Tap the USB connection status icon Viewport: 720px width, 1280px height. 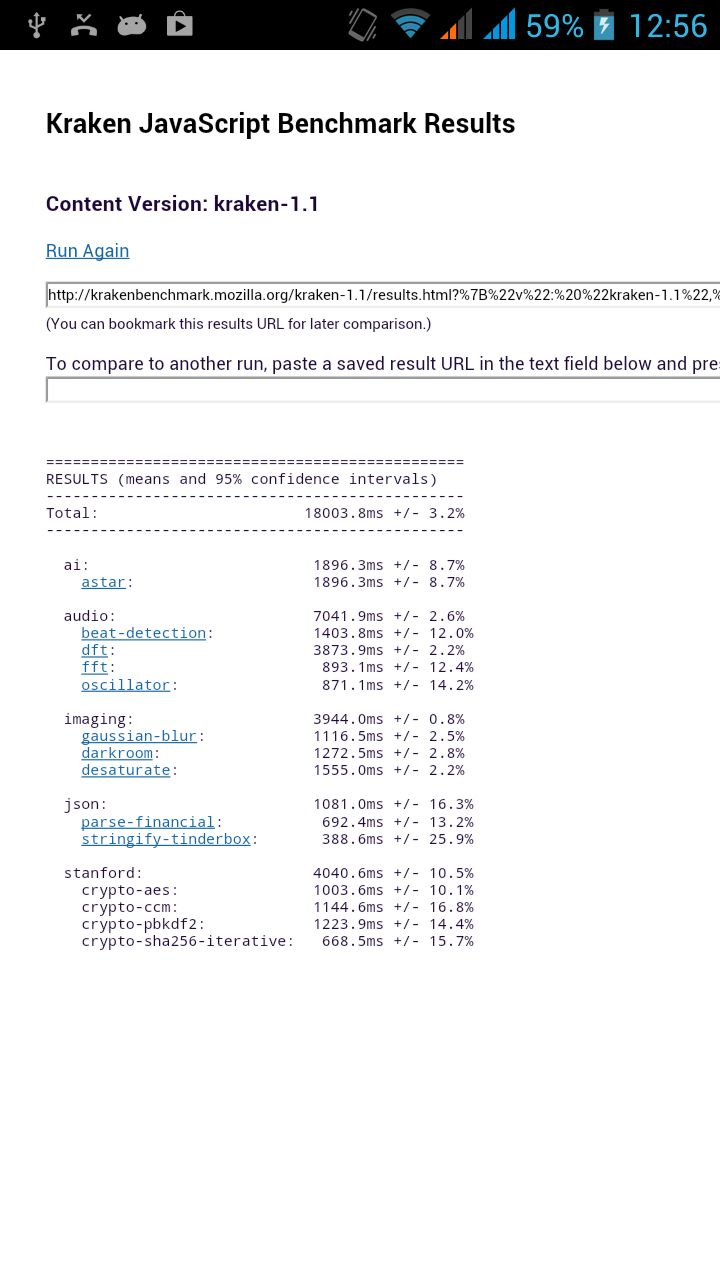[x=37, y=25]
